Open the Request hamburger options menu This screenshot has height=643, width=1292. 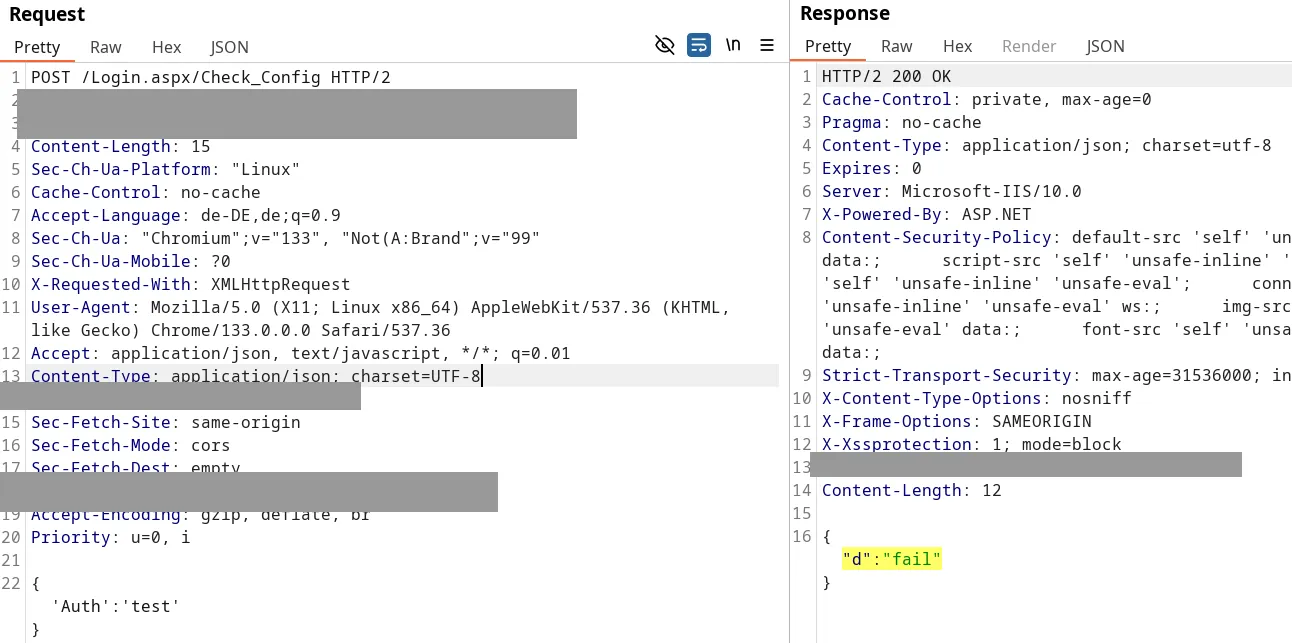(767, 45)
